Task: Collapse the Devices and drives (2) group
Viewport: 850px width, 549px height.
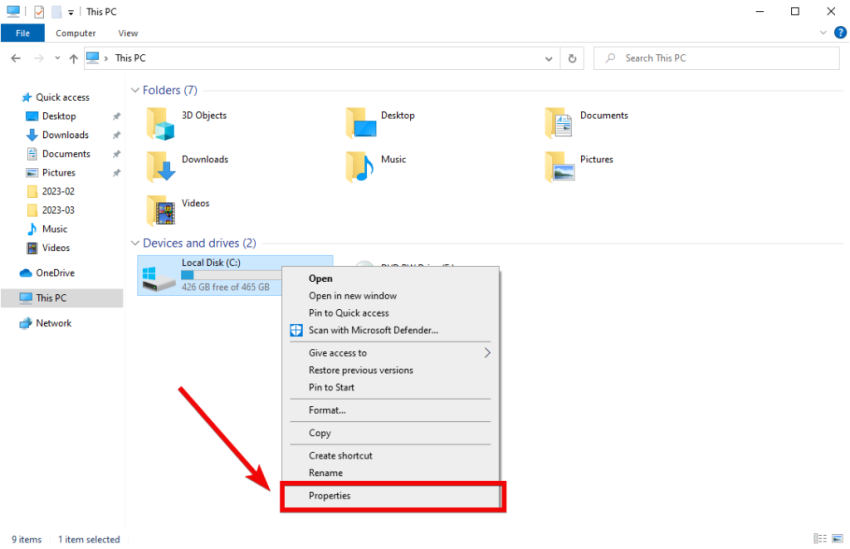Action: (x=135, y=243)
